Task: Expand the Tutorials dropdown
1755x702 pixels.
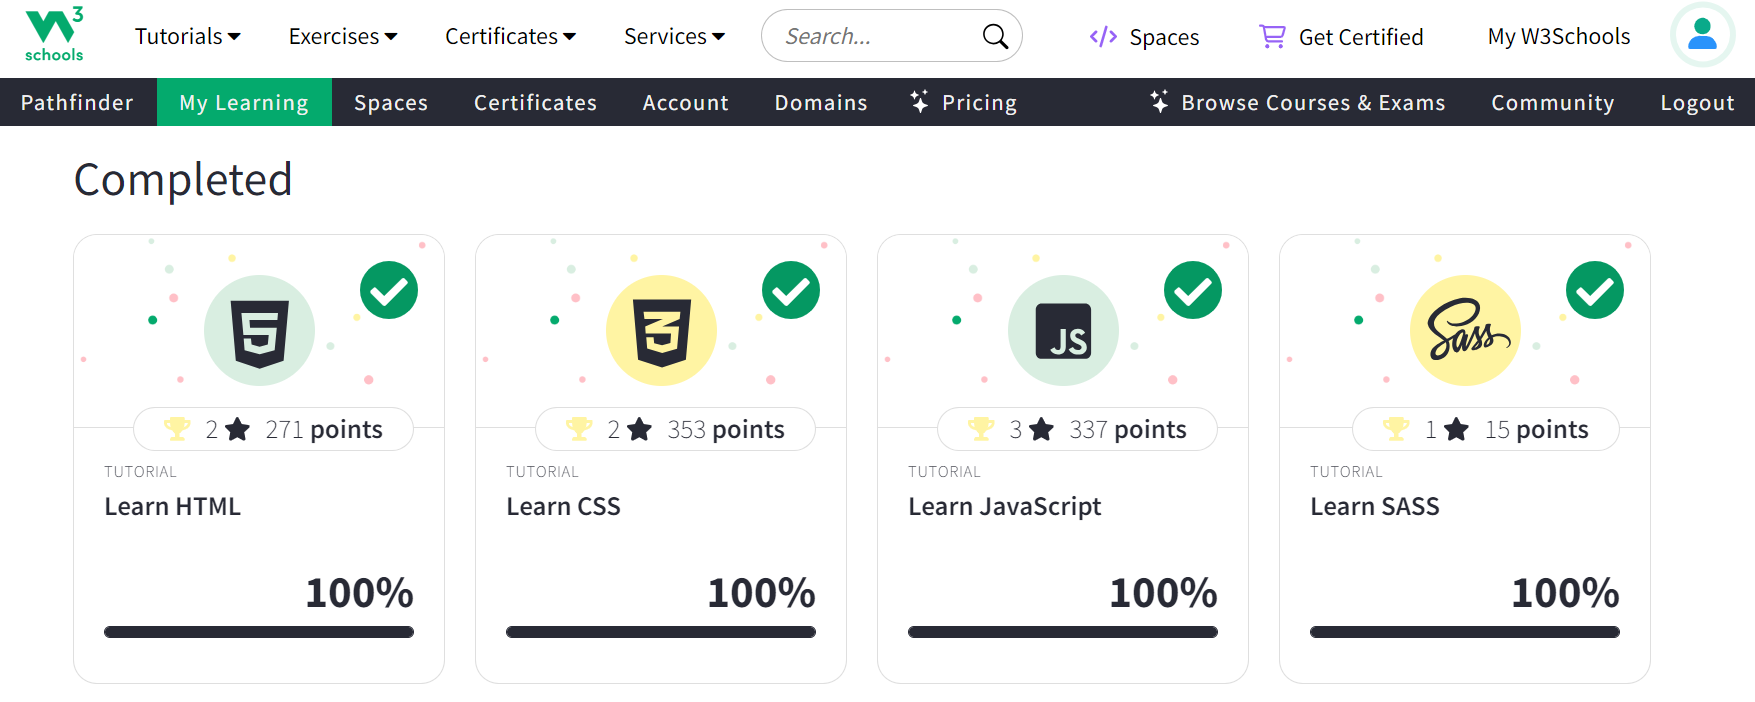Action: (187, 36)
